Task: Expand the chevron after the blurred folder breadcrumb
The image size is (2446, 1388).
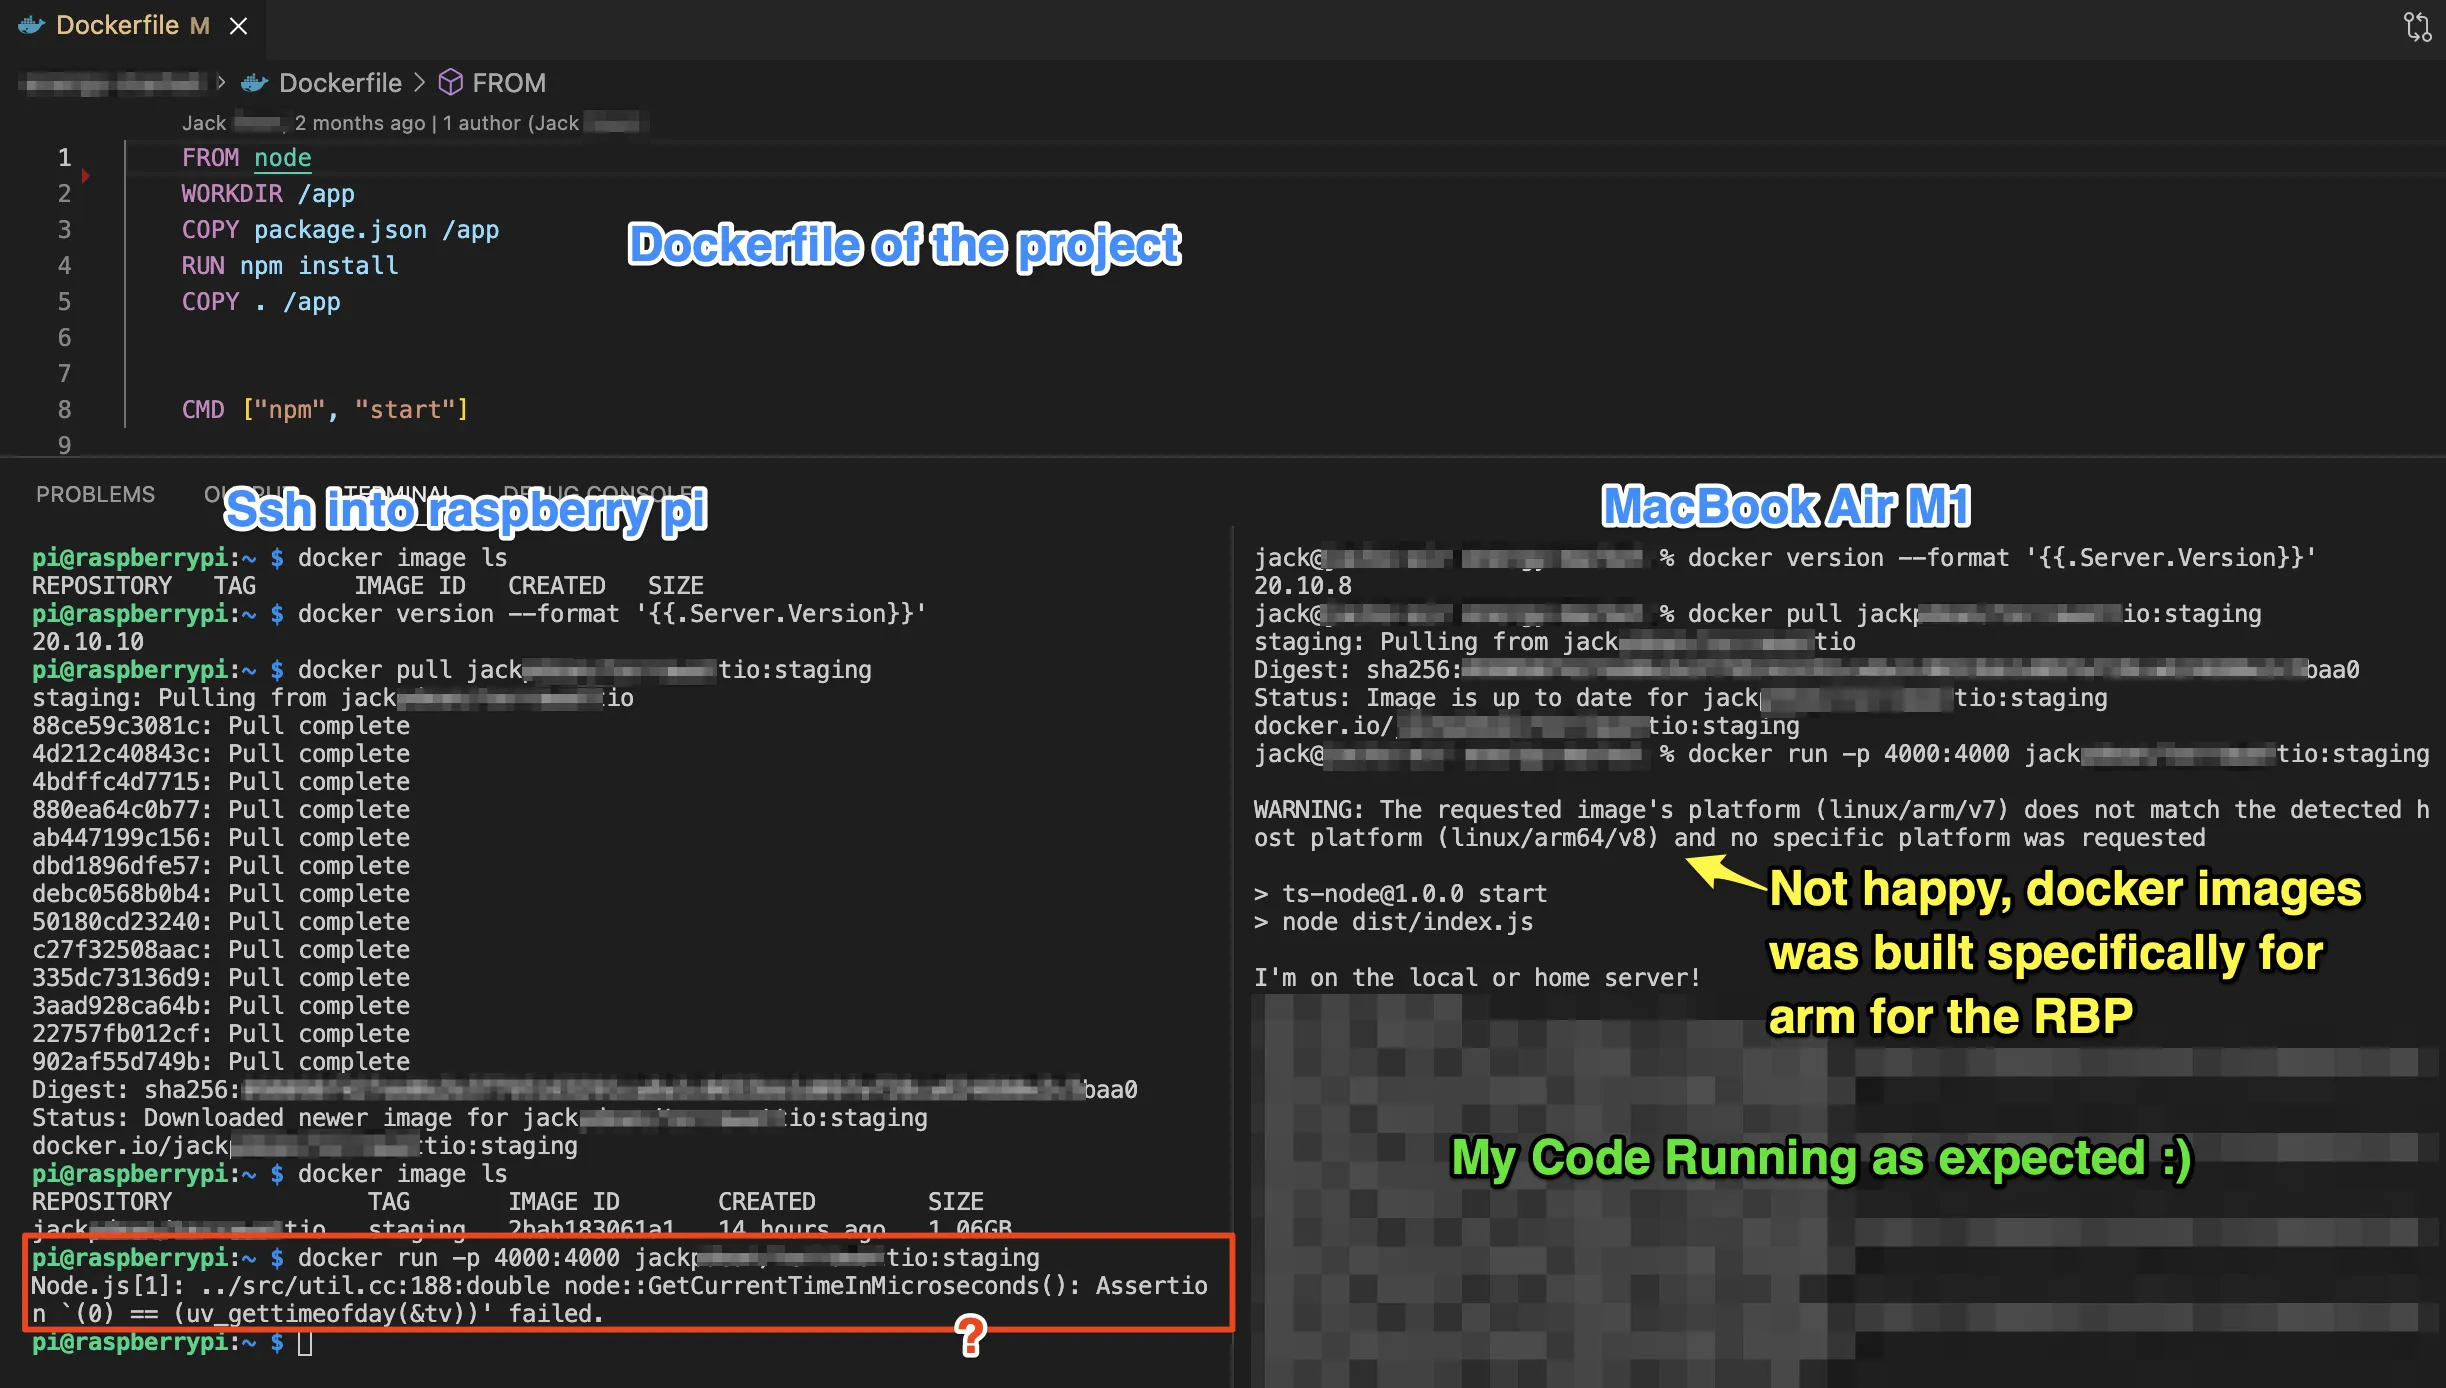Action: coord(221,82)
